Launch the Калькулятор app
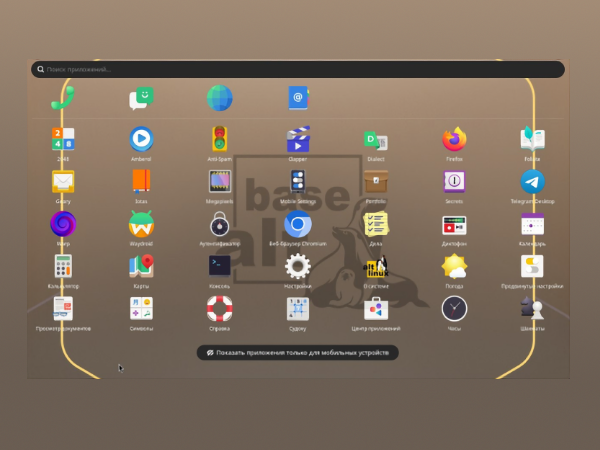 click(63, 266)
